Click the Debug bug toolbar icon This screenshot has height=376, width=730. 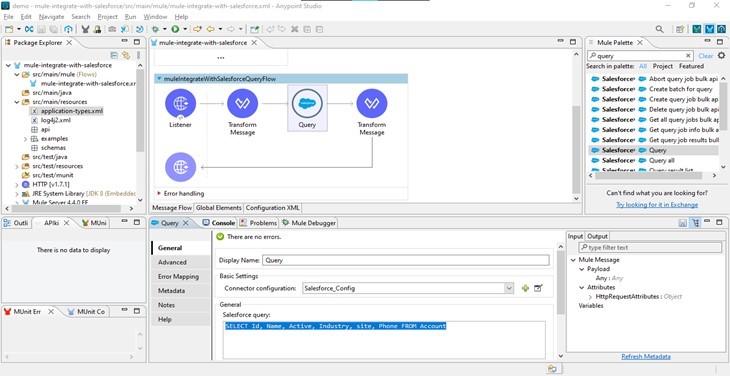point(155,29)
